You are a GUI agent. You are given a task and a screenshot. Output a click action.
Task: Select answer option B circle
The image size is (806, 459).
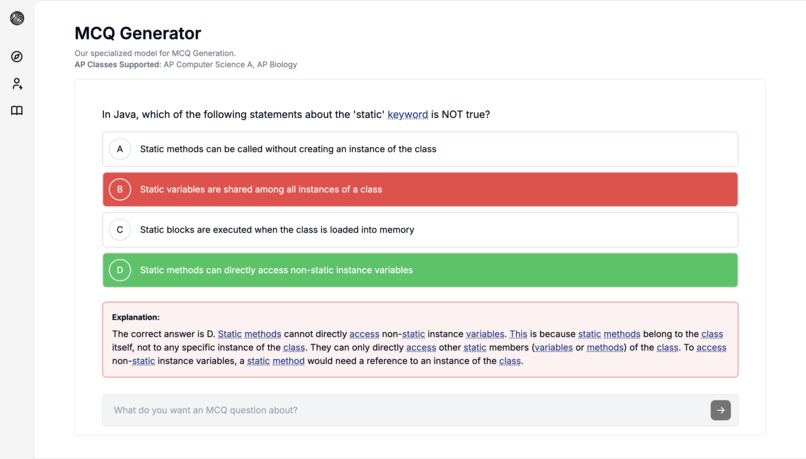[x=120, y=189]
